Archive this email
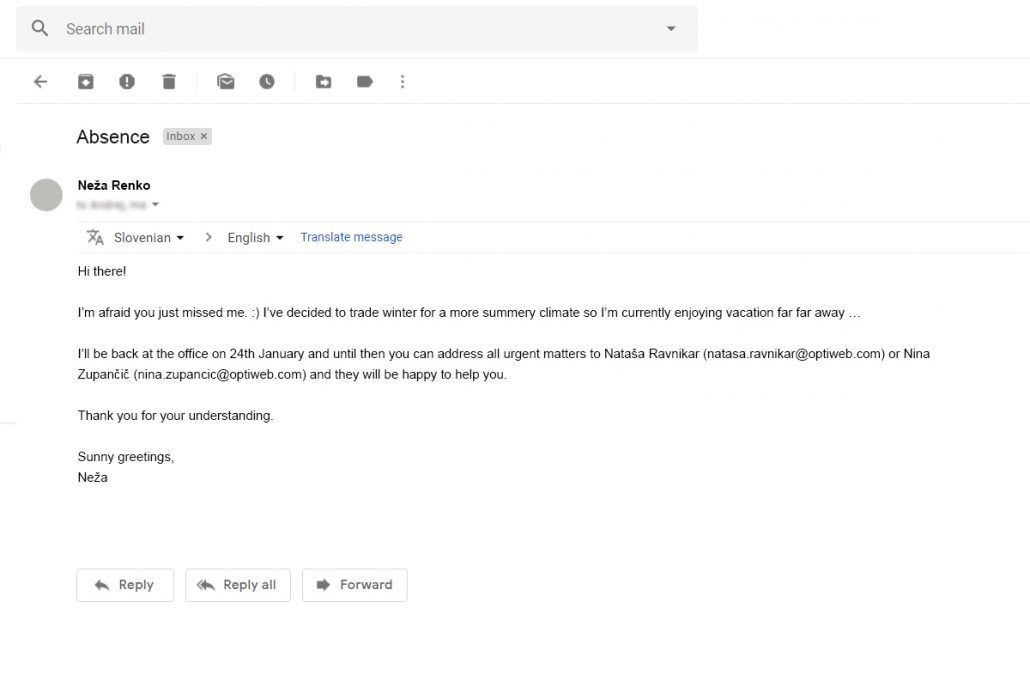Screen dimensions: 1030x687 [86, 82]
